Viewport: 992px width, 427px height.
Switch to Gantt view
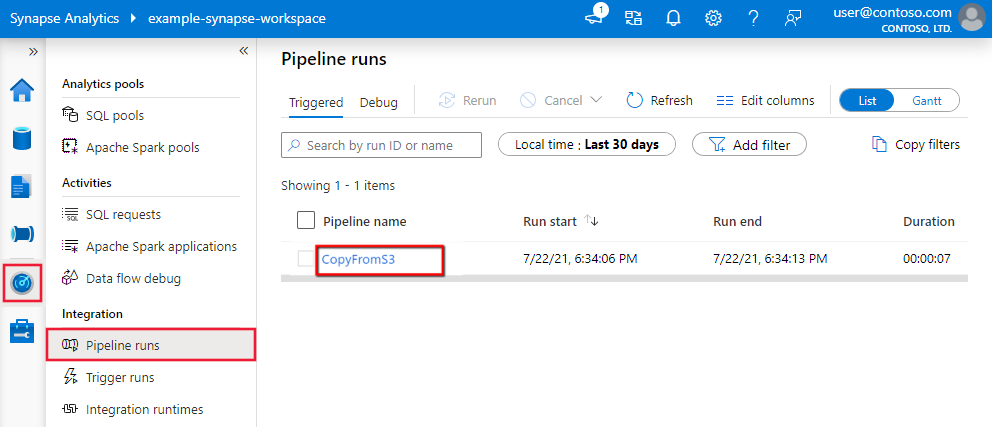point(927,101)
